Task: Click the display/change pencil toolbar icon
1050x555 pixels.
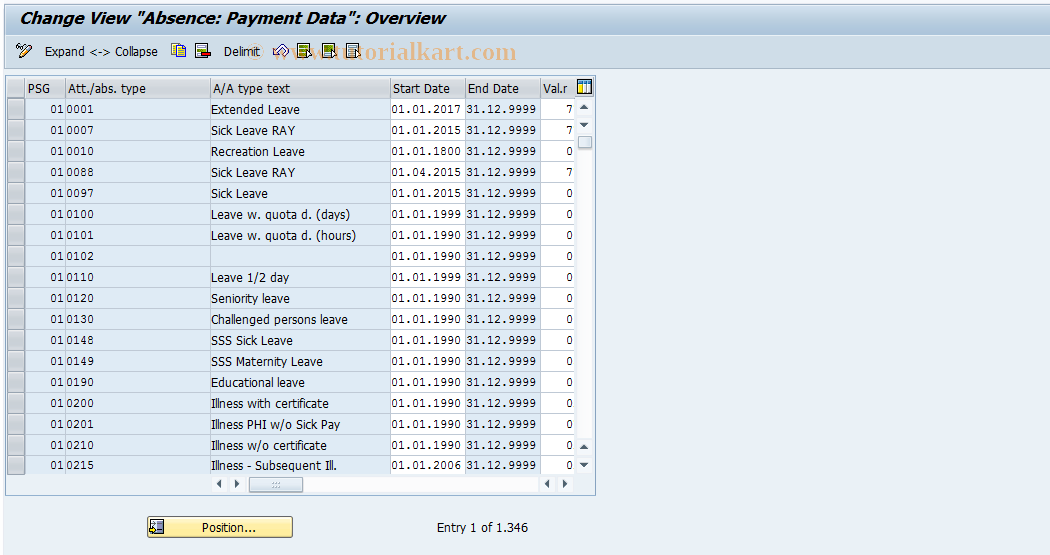Action: pos(23,51)
